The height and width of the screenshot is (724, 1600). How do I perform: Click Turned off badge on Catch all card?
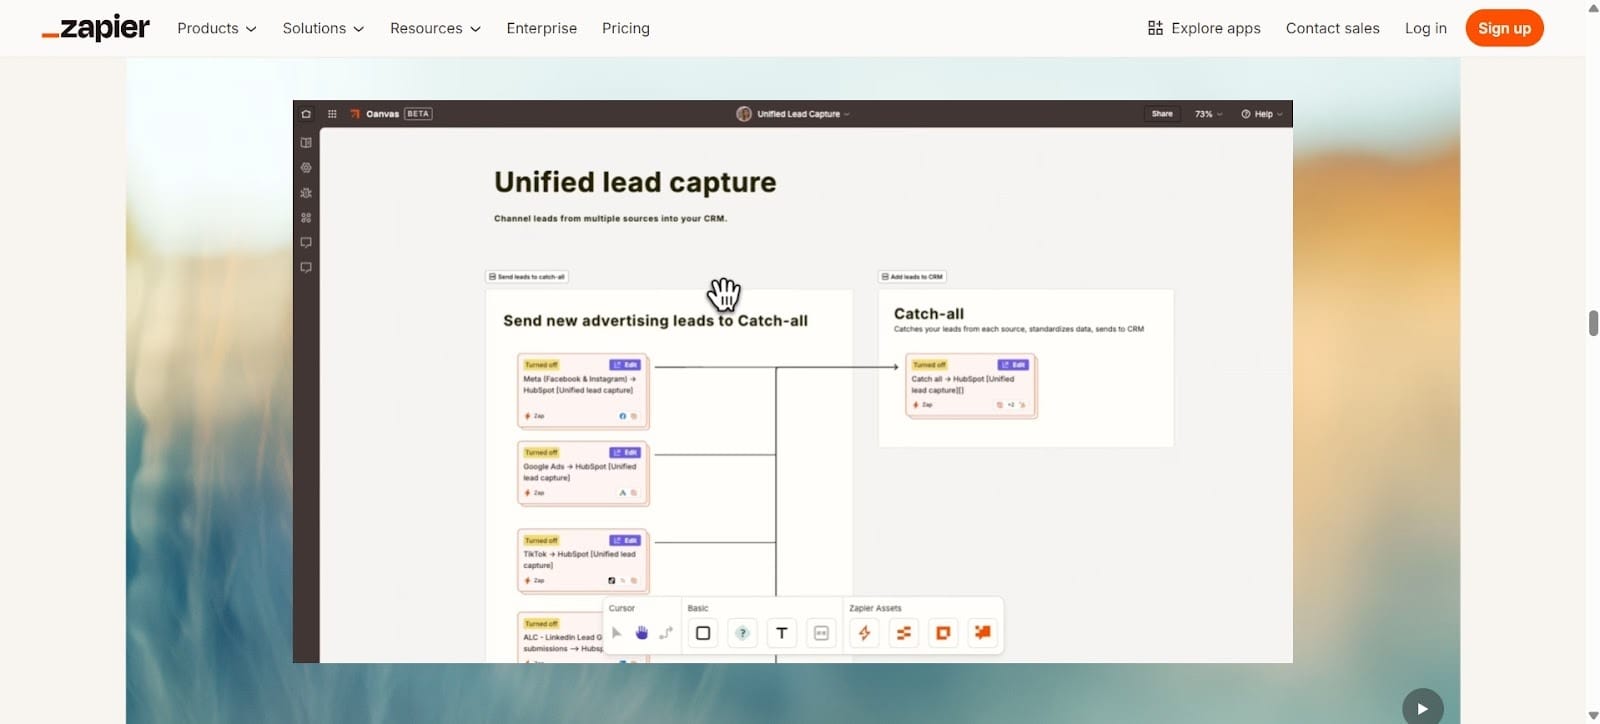929,365
